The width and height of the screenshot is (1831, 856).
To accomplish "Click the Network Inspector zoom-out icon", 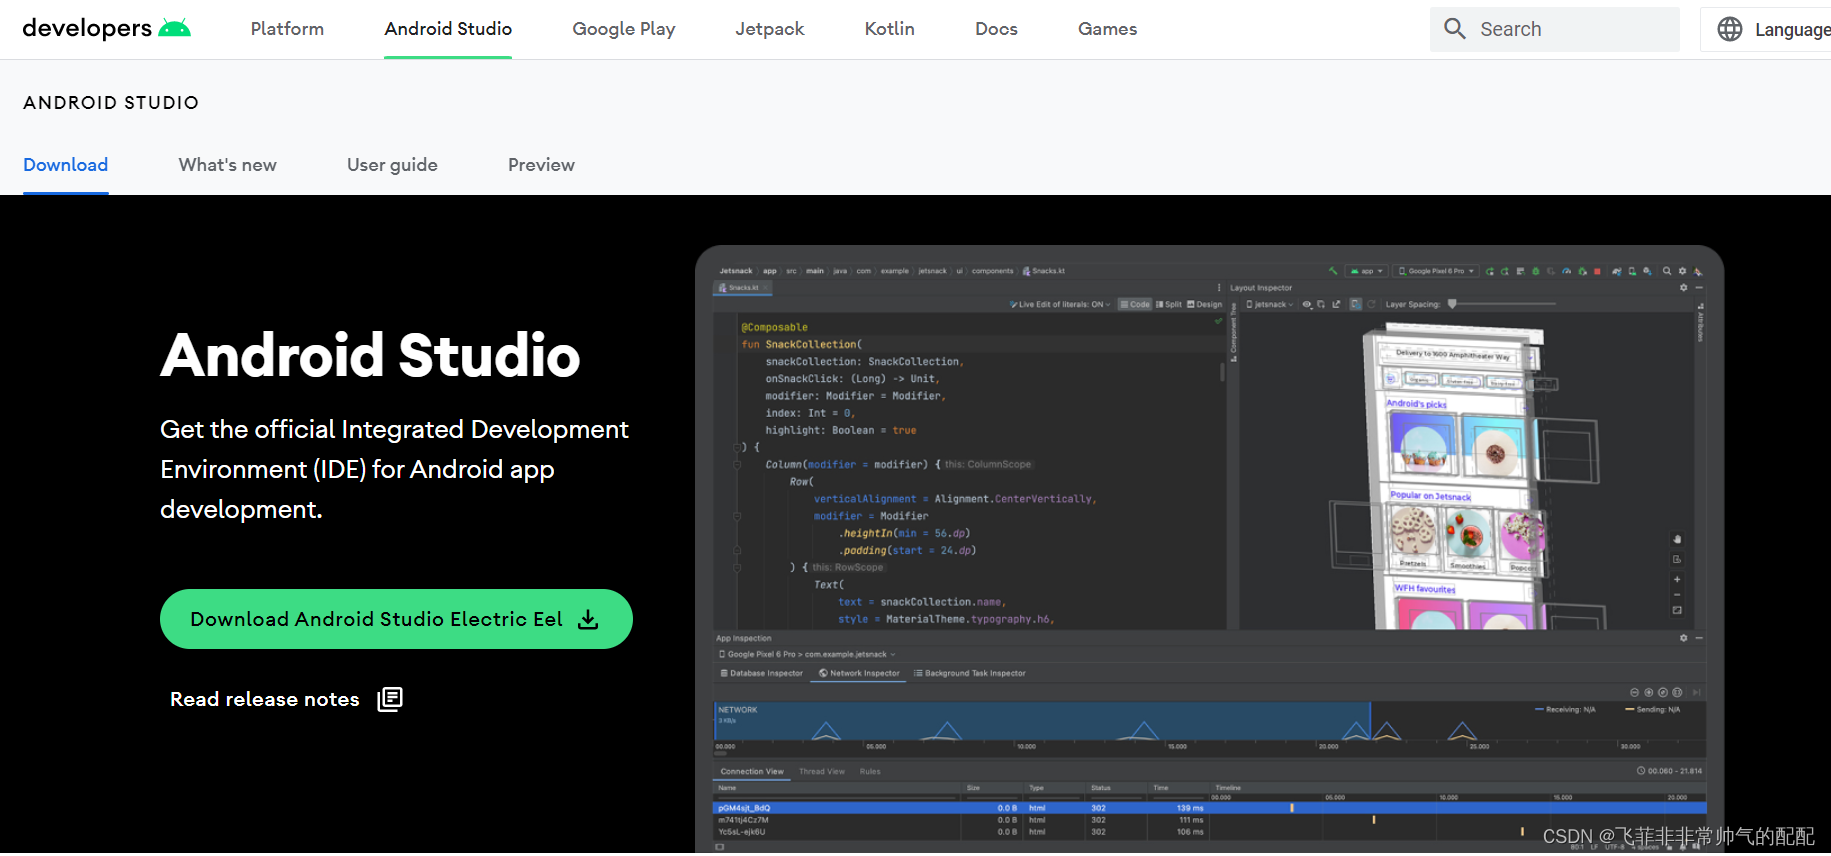I will (x=1634, y=692).
